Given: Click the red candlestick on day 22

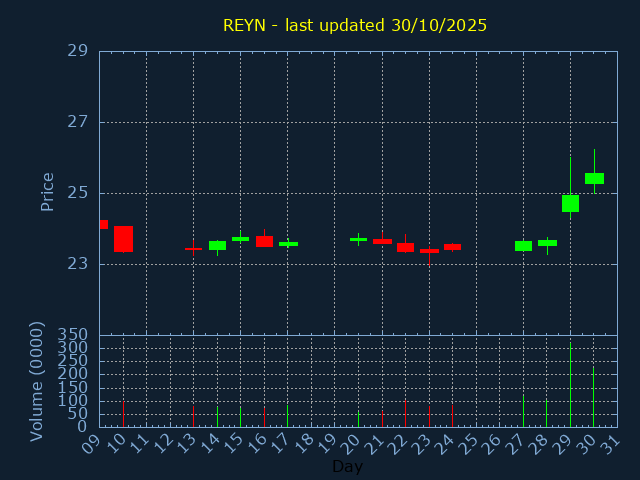Looking at the screenshot, I should tap(405, 247).
